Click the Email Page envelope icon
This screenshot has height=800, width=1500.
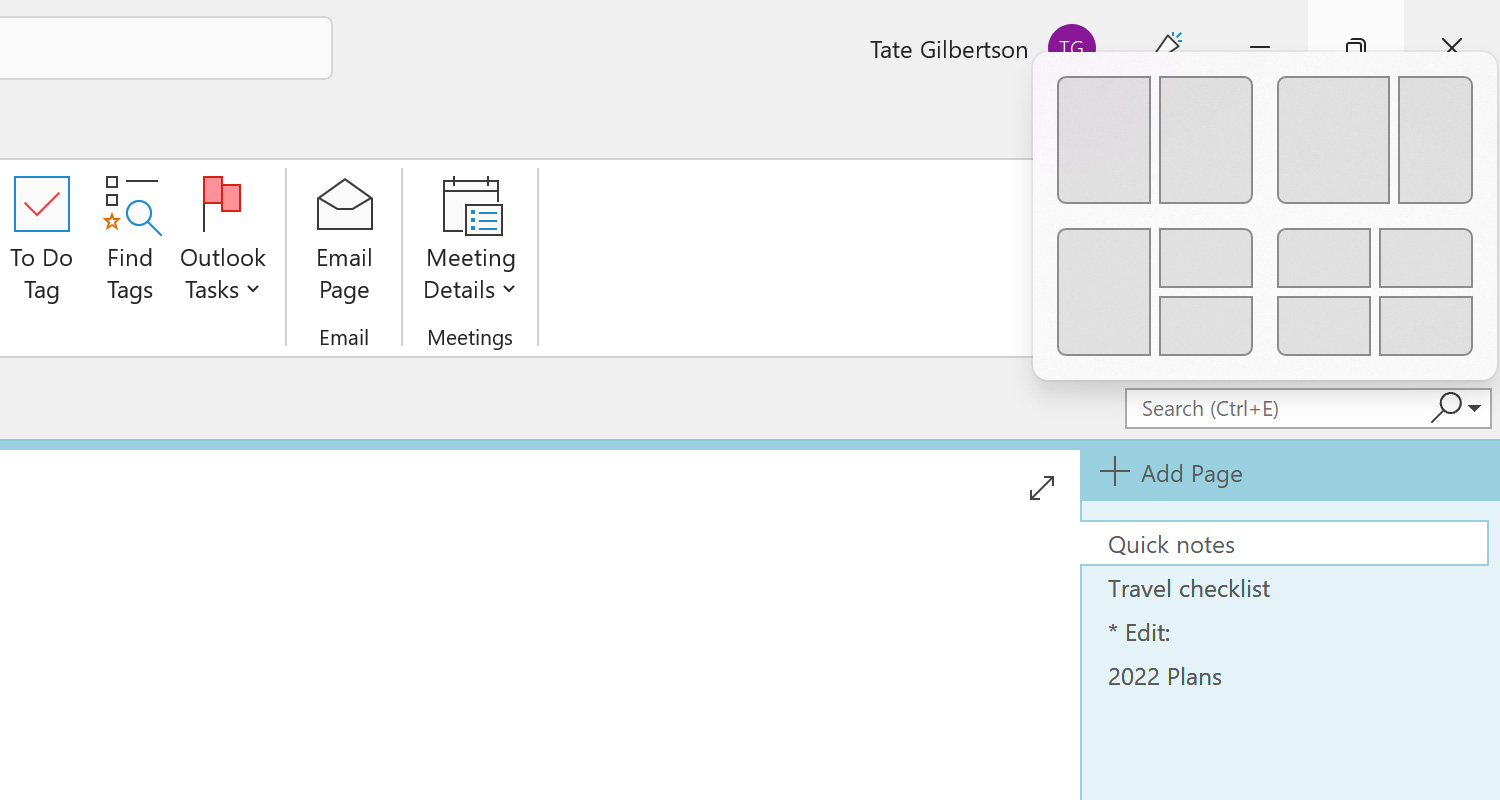(343, 204)
